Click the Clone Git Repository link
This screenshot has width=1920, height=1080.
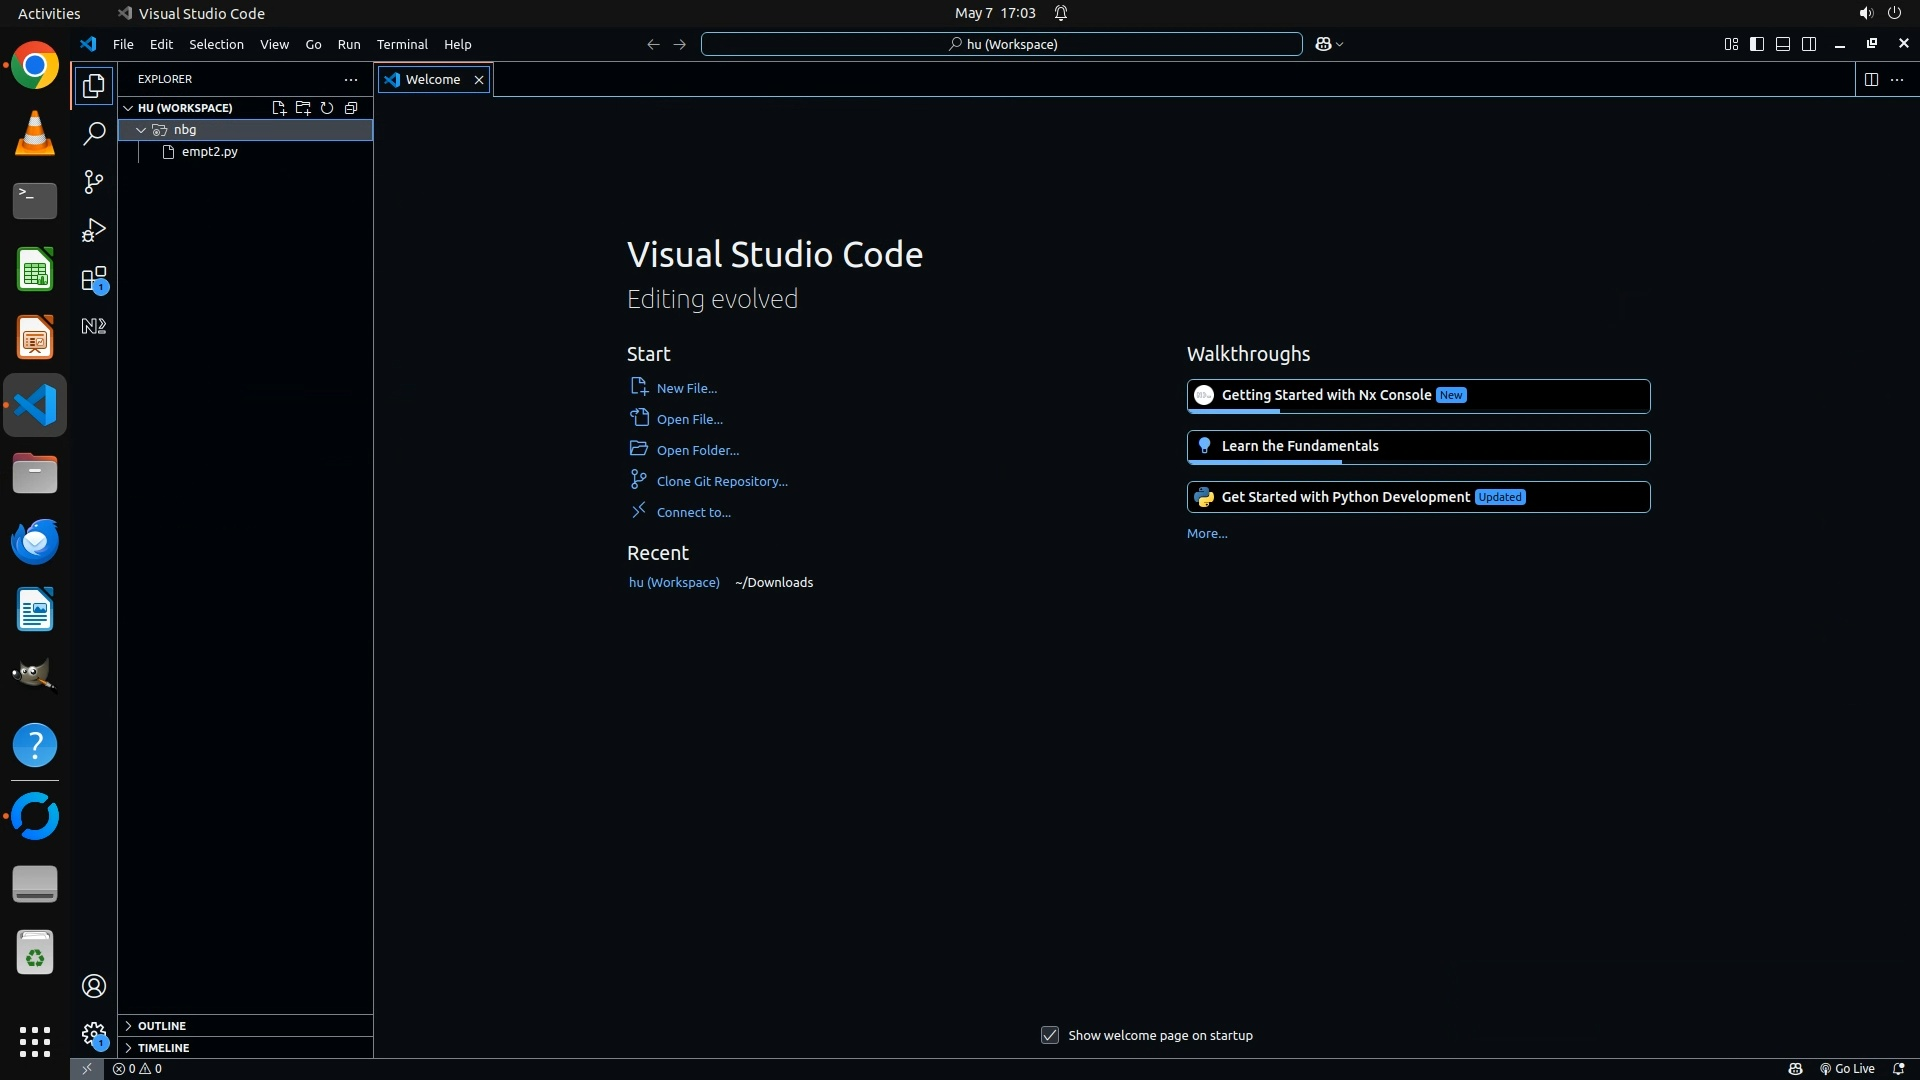721,481
